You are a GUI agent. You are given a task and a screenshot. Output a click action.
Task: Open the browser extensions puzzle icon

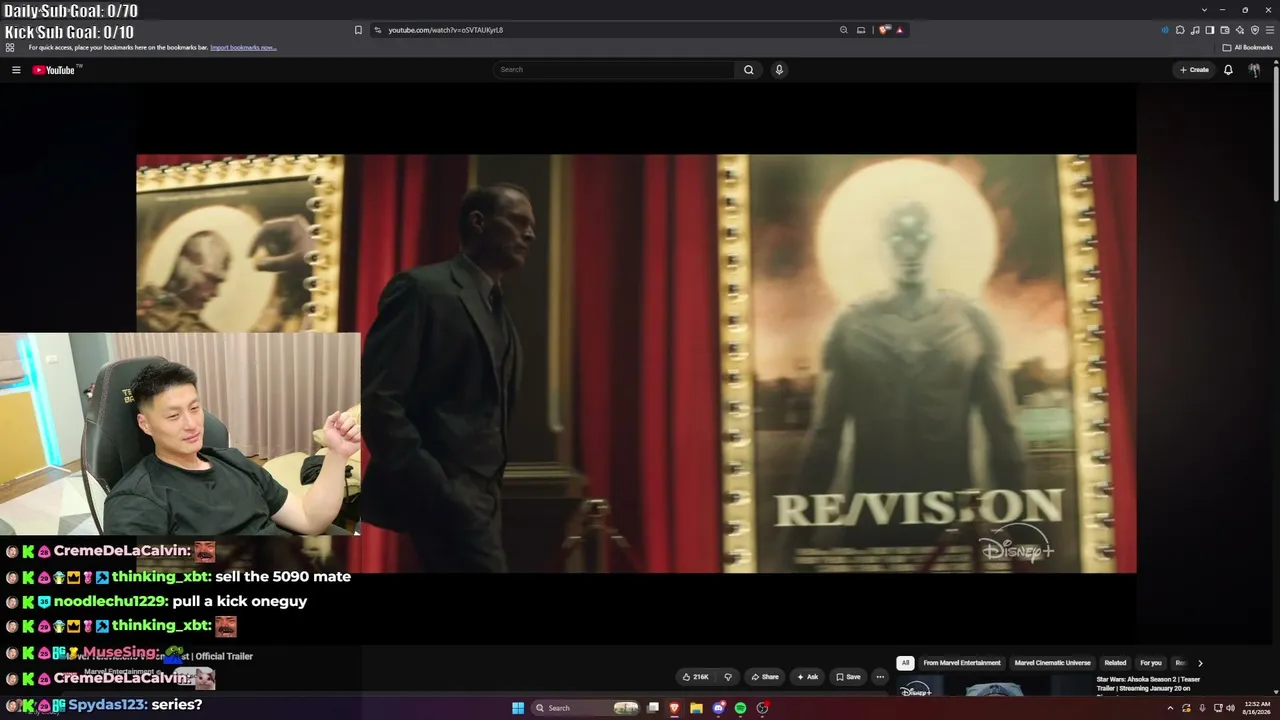click(1180, 30)
